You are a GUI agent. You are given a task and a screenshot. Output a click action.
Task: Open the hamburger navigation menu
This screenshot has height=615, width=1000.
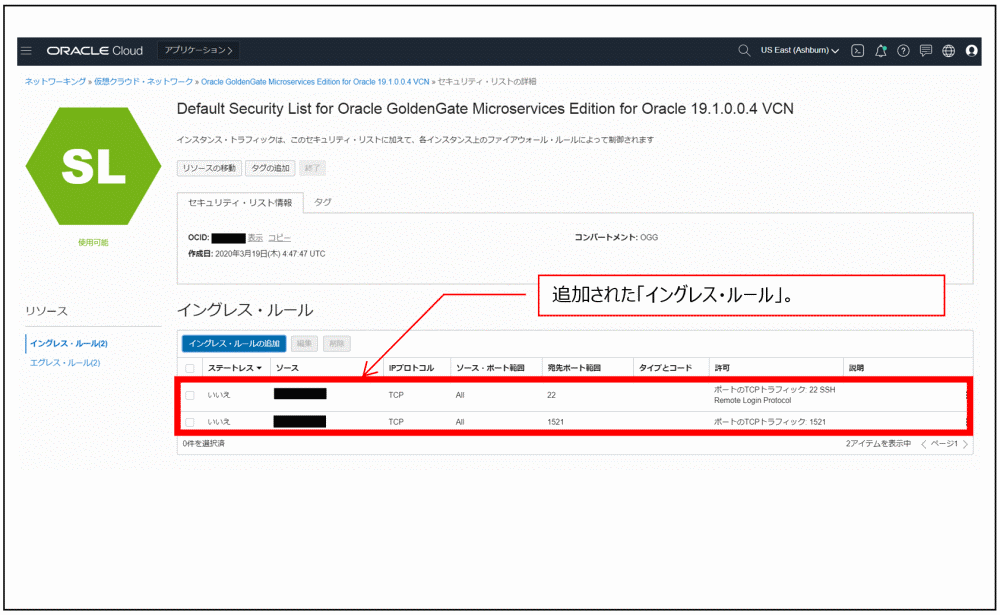tap(26, 50)
